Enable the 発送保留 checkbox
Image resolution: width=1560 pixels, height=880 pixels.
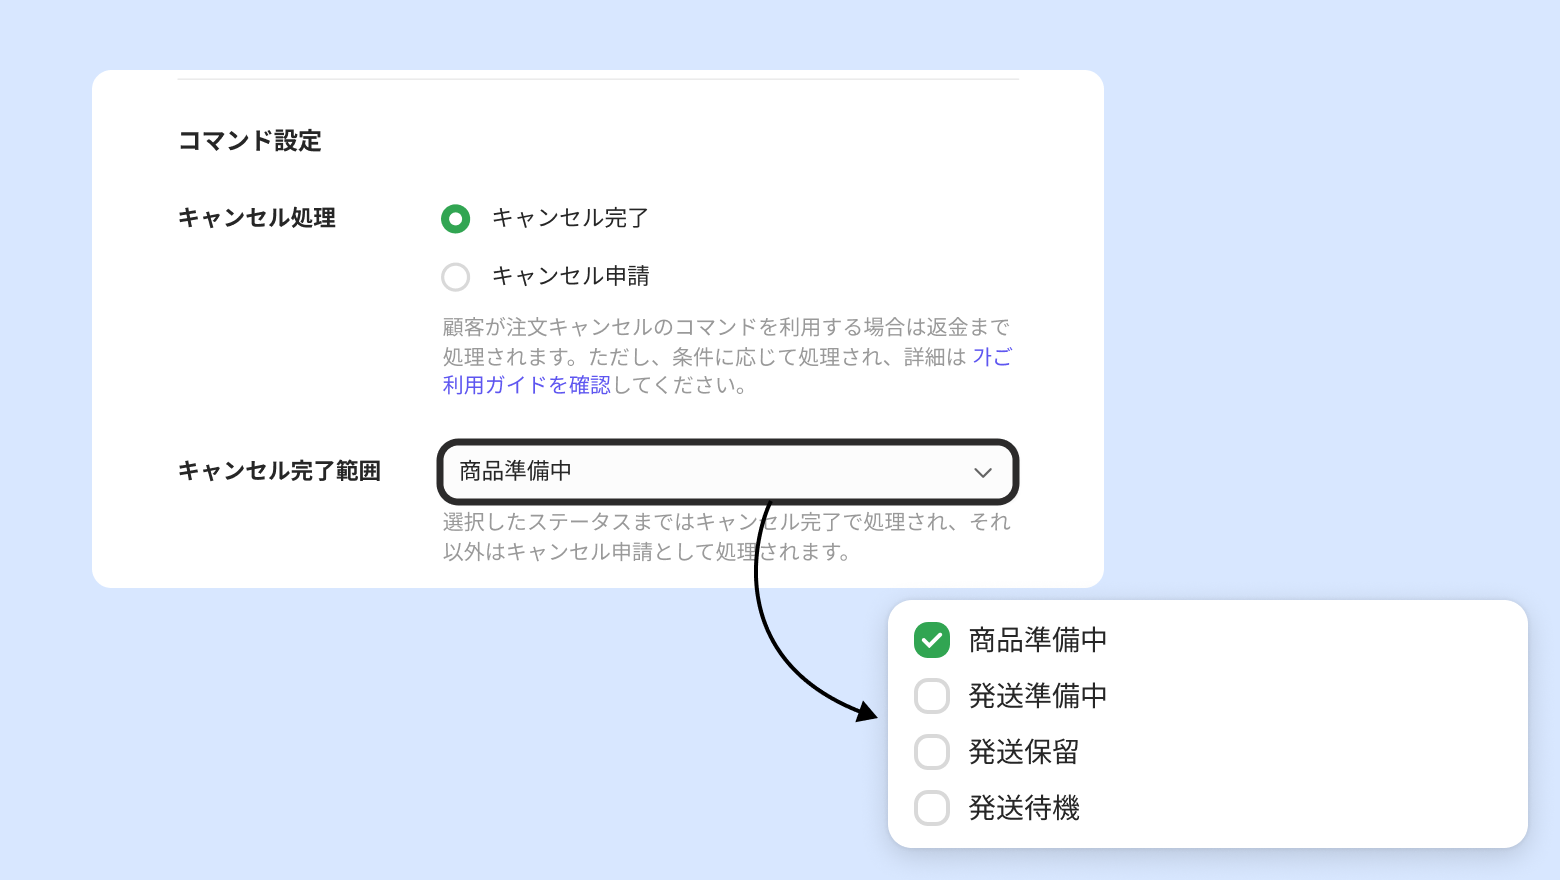(x=932, y=752)
